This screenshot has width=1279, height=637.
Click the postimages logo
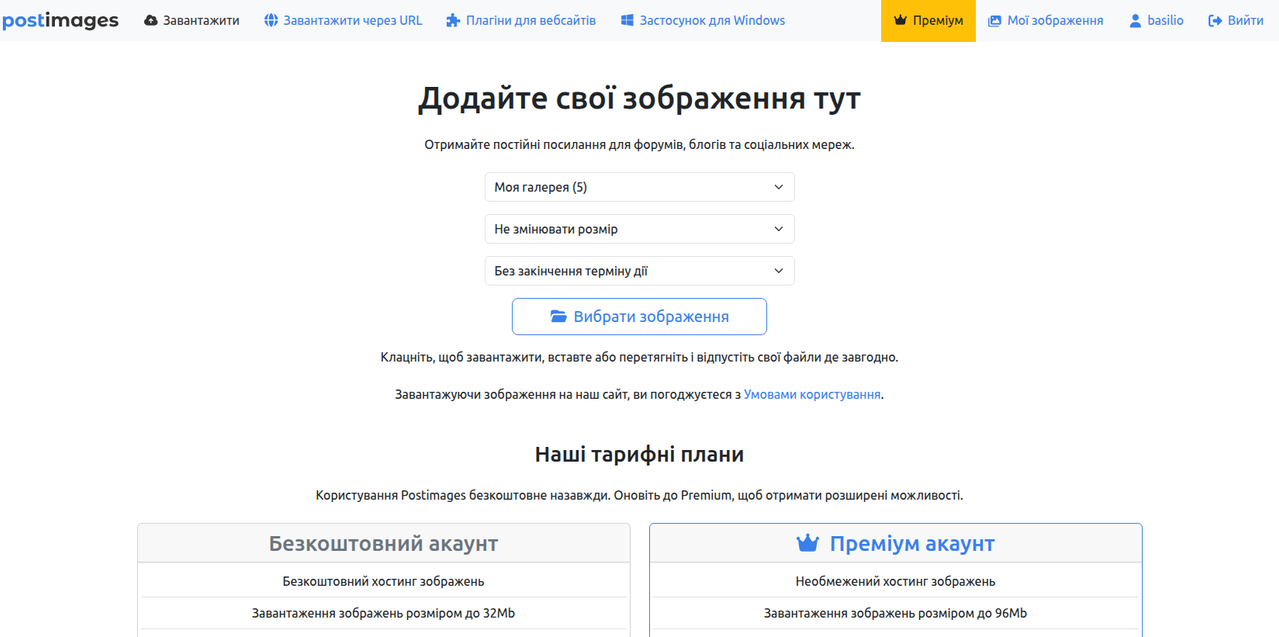pos(60,20)
